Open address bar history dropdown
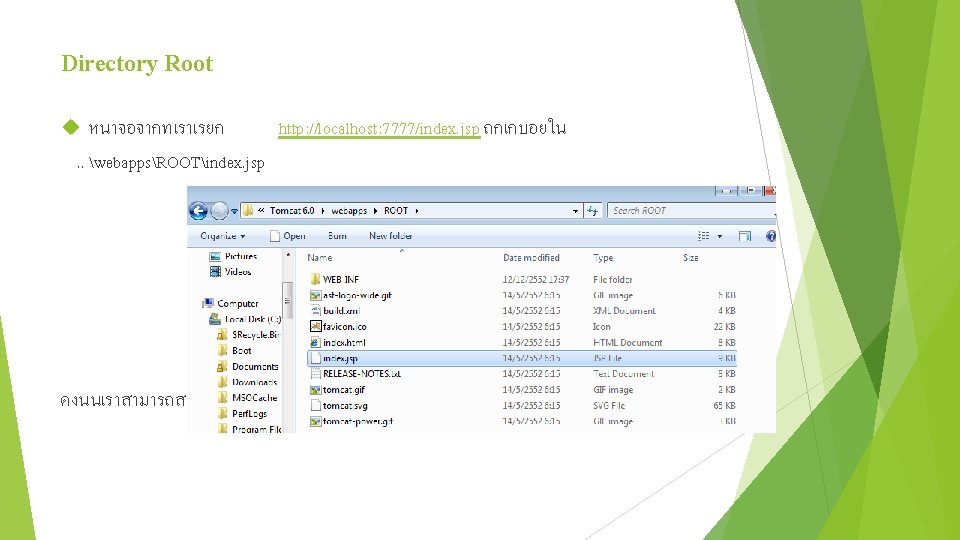 (575, 211)
